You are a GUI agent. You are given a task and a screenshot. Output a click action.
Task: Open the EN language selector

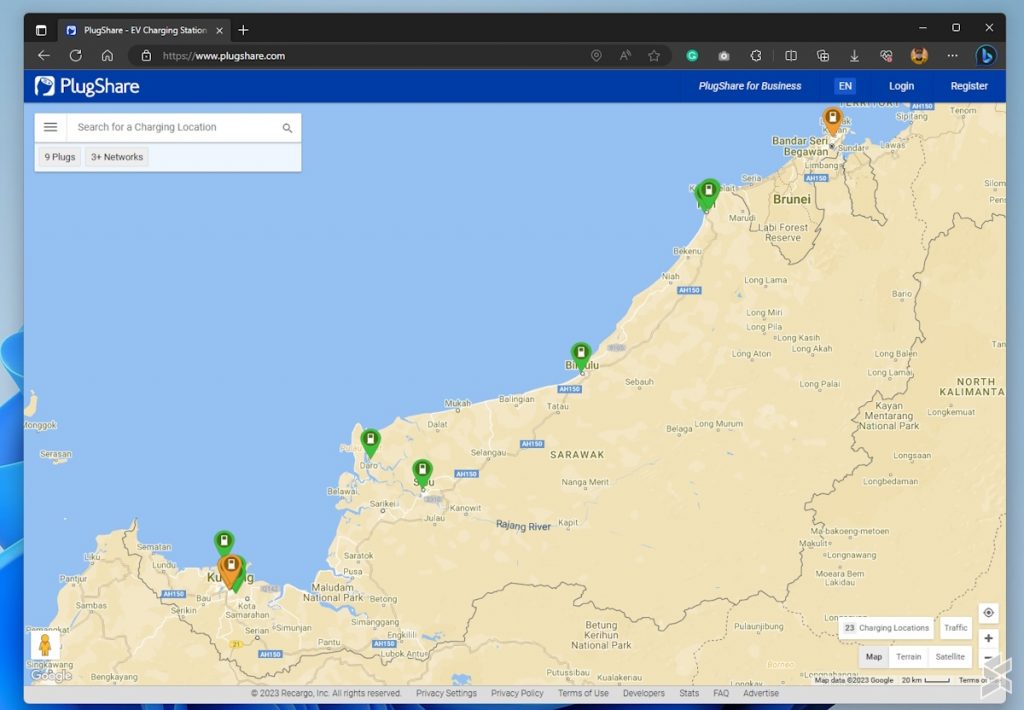[845, 86]
